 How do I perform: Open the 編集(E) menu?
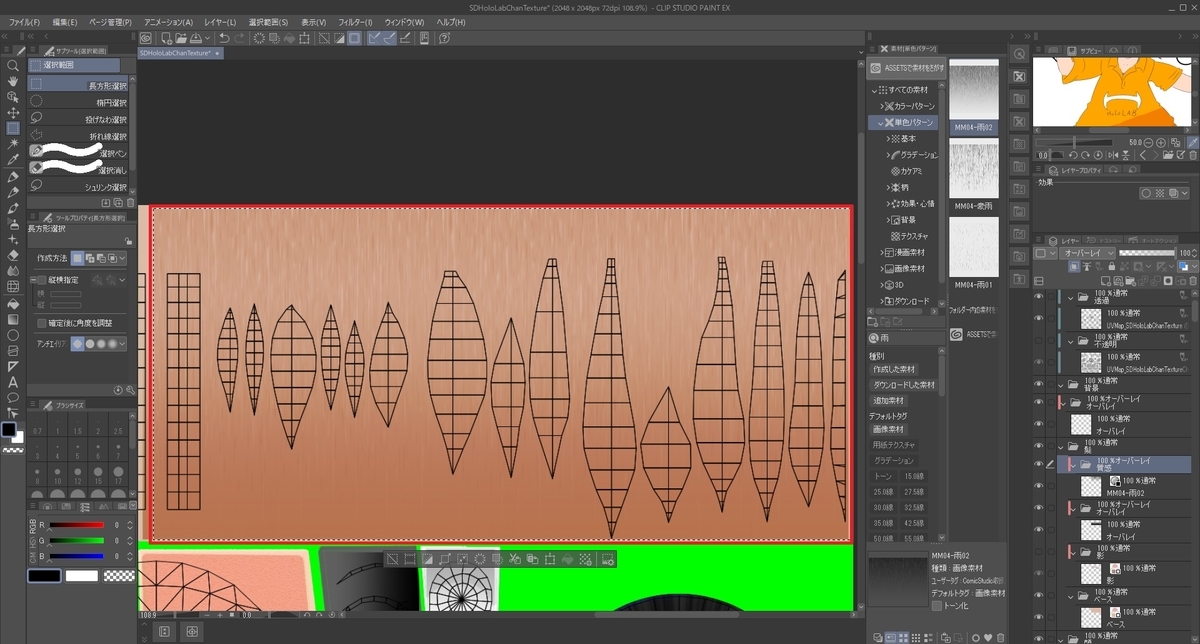pyautogui.click(x=65, y=22)
